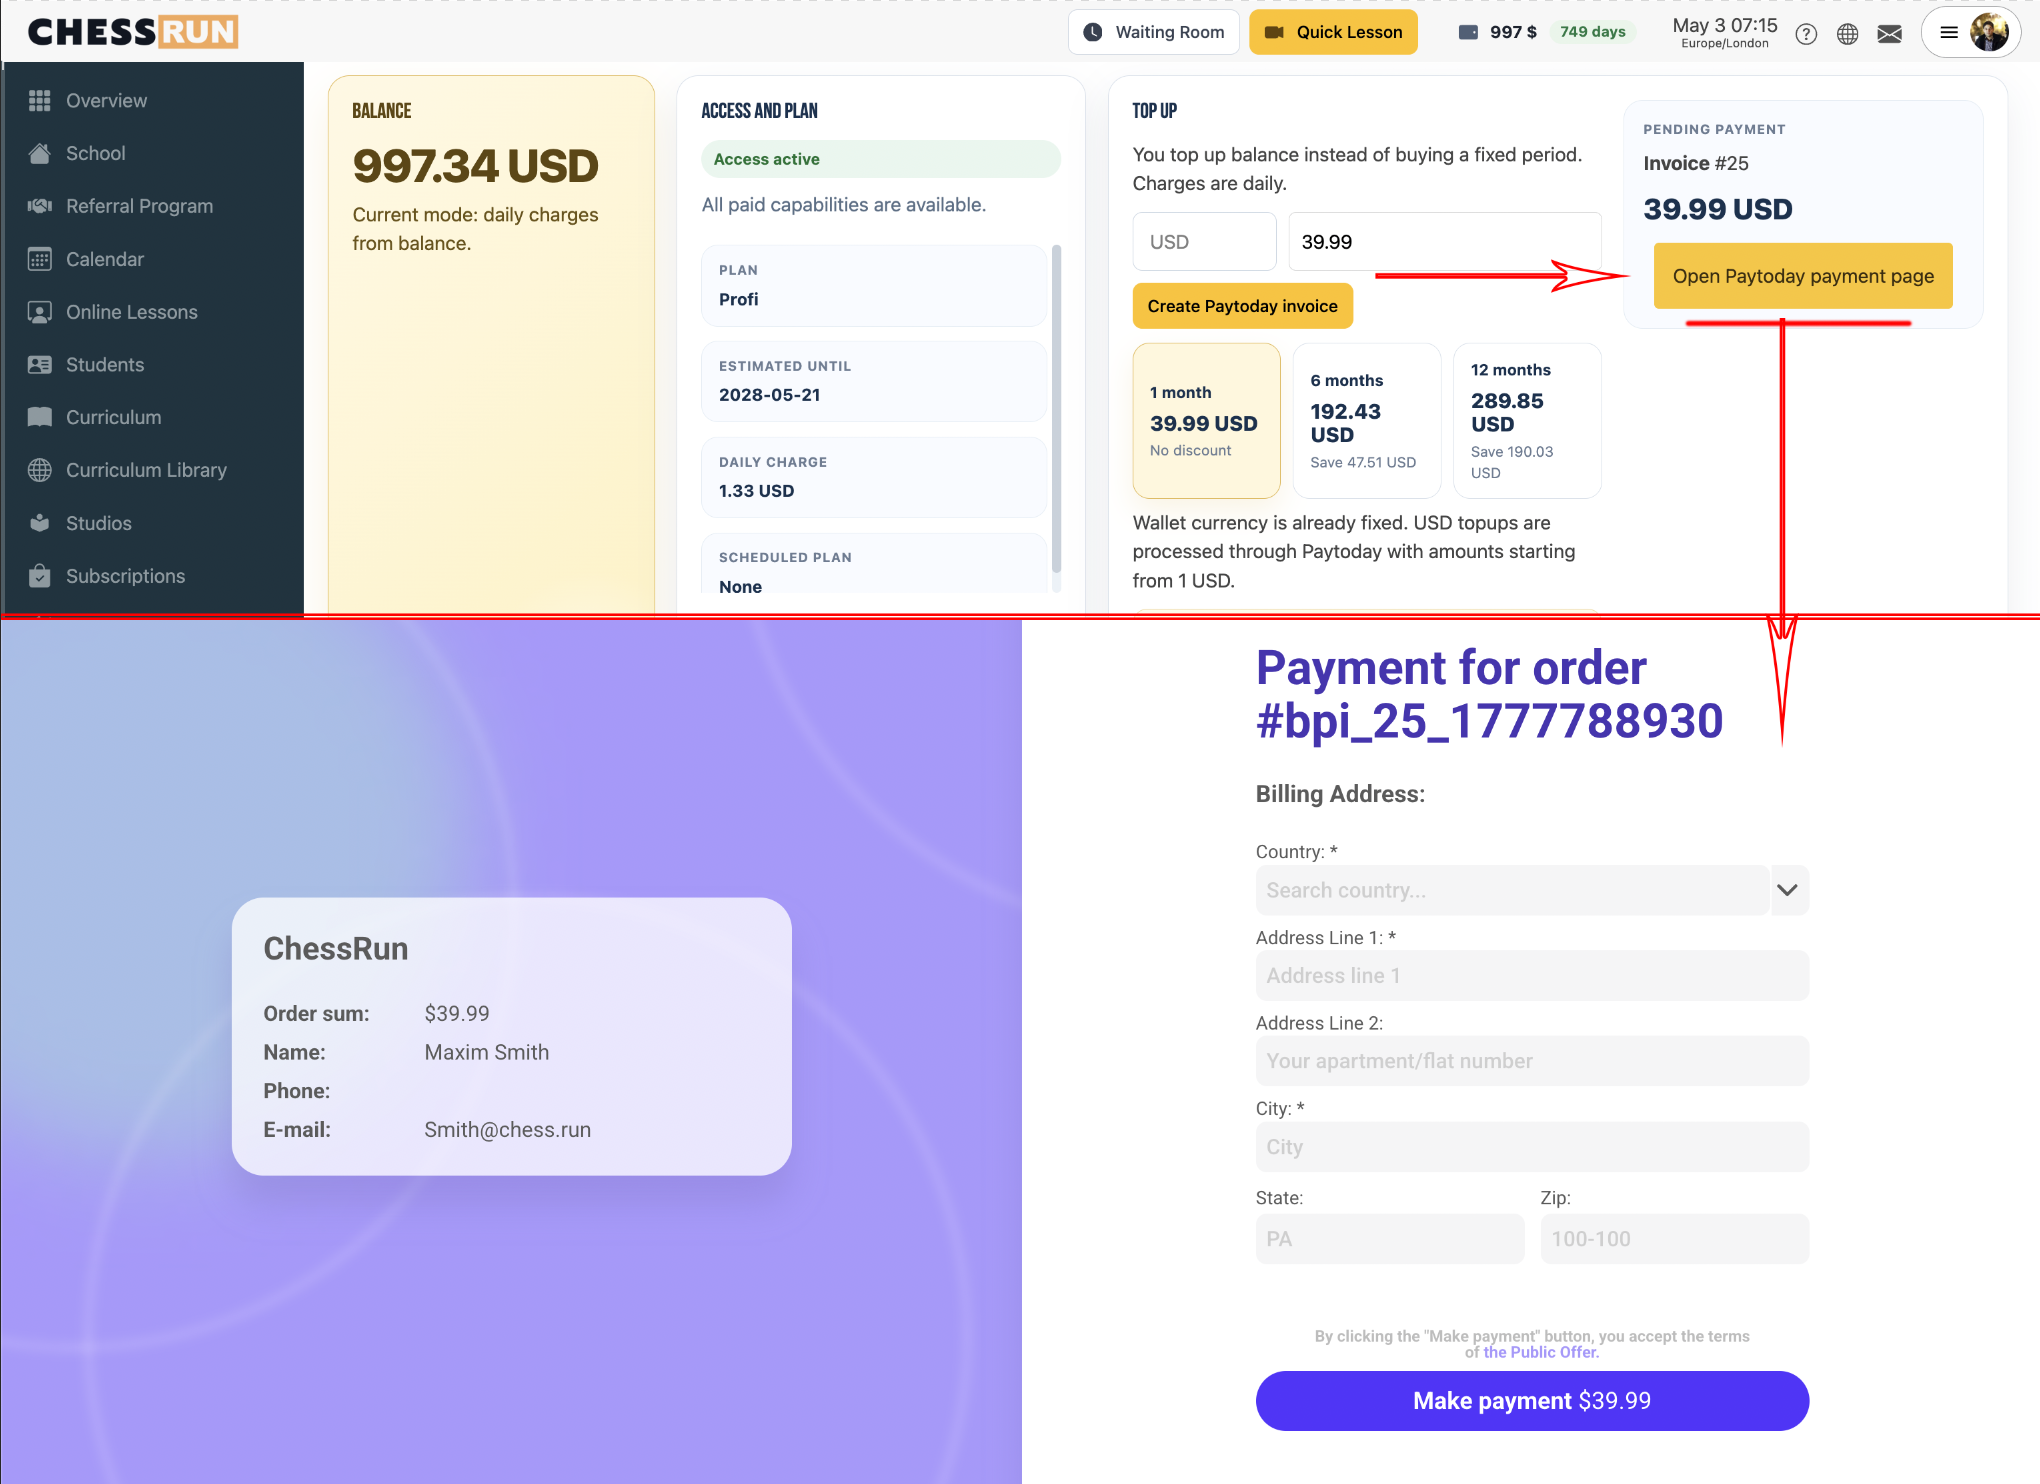Click the Studios icon in sidebar
2040x1484 pixels.
coord(40,523)
